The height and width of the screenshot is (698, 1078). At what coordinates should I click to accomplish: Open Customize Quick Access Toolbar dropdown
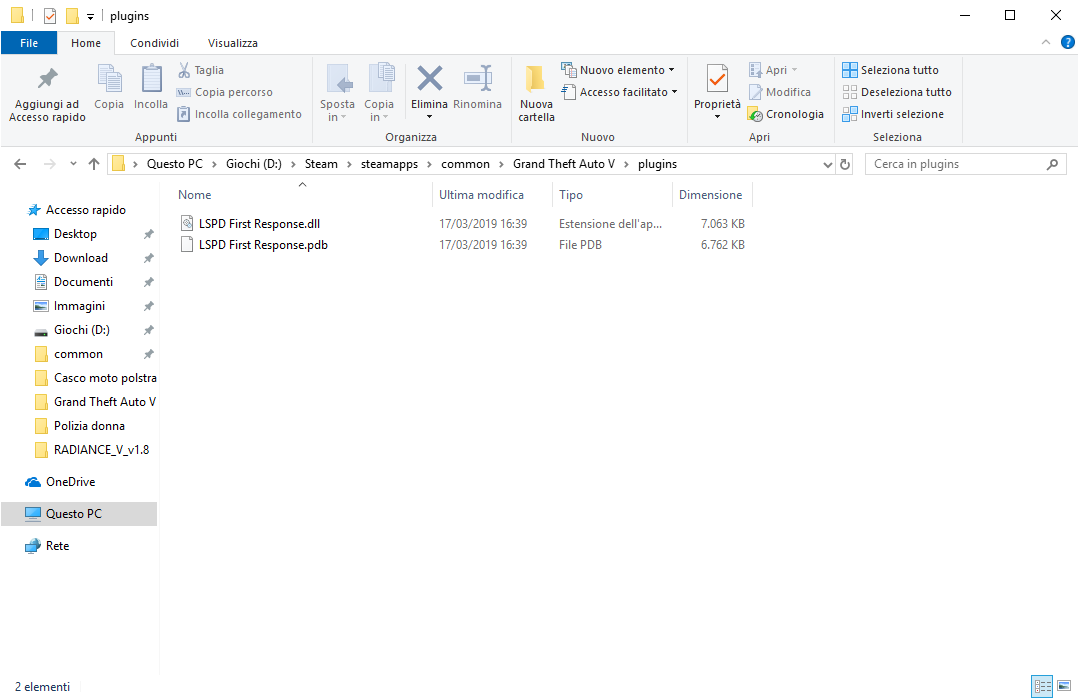coord(90,17)
